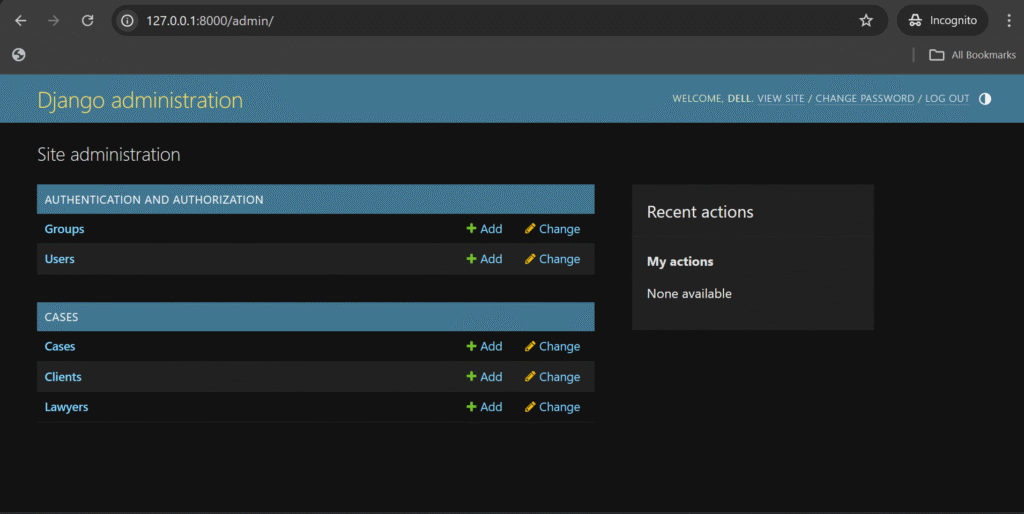This screenshot has height=514, width=1024.
Task: Add a new Lawyer
Action: click(x=484, y=407)
